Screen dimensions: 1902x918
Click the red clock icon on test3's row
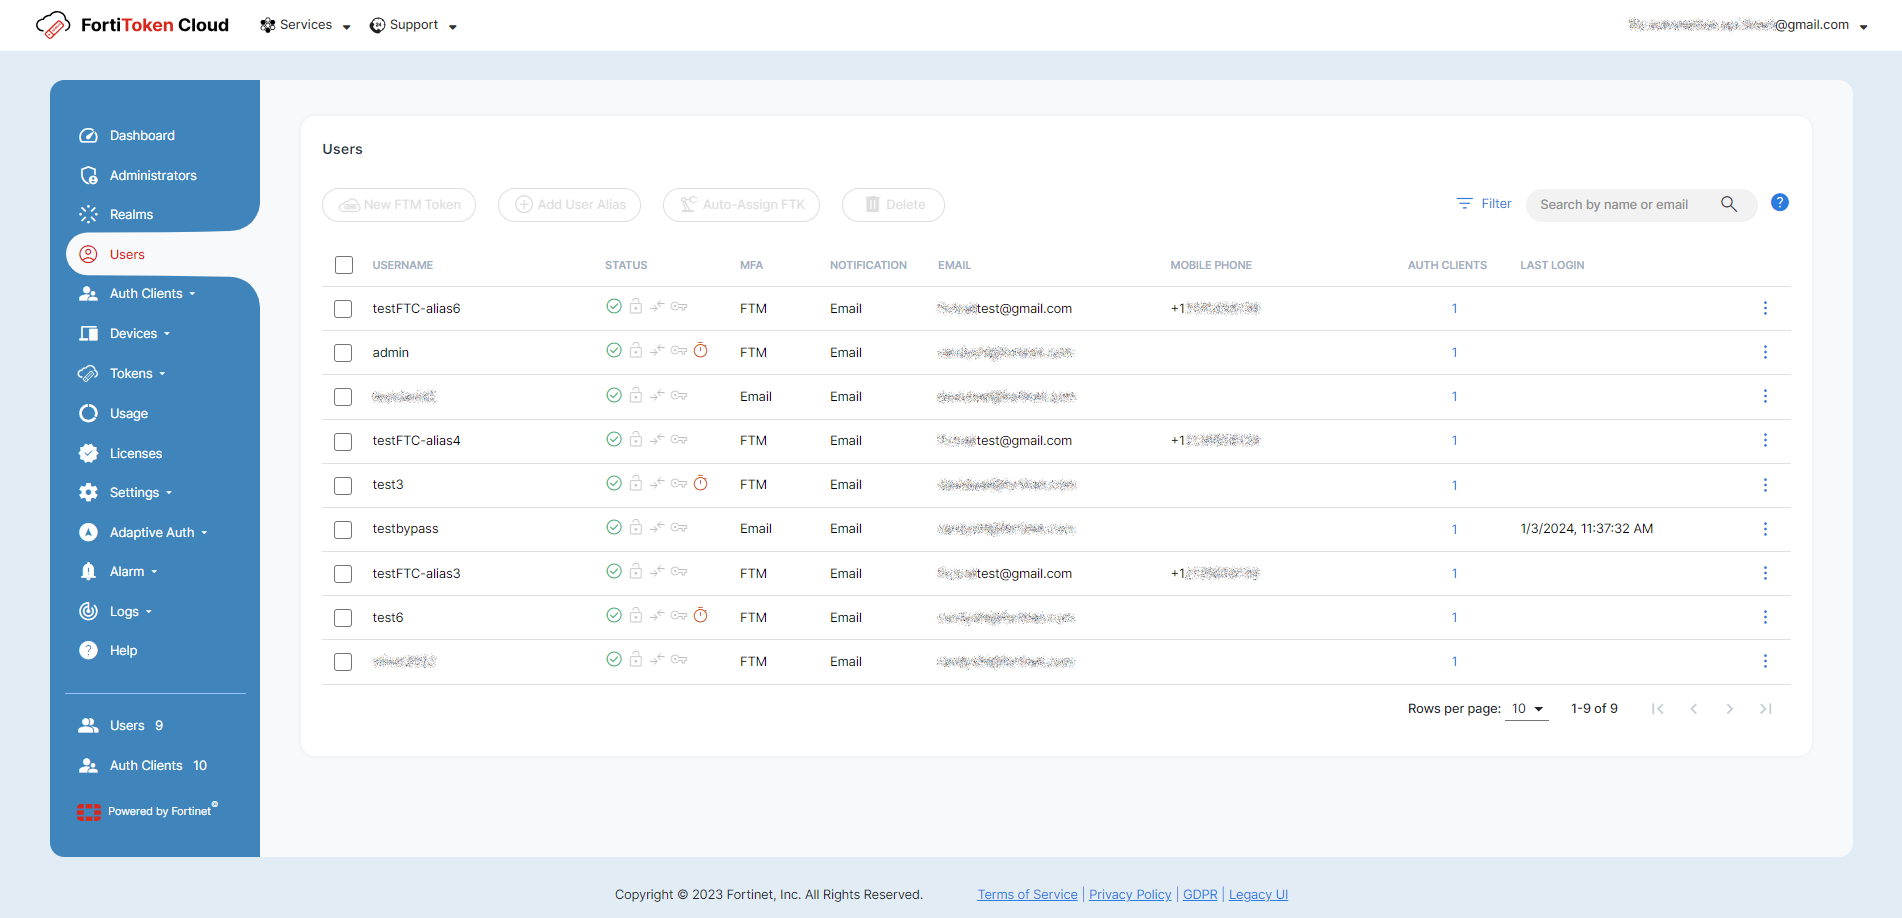click(701, 483)
